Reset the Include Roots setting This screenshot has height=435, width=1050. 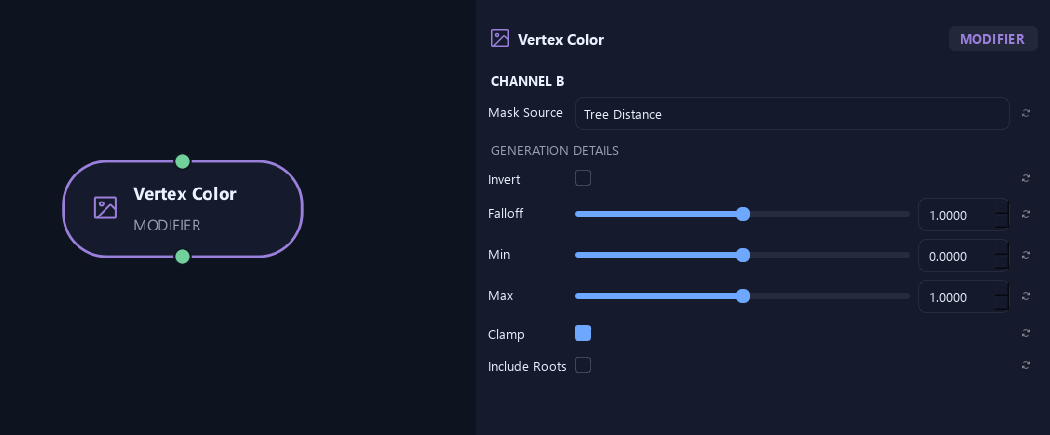tap(1025, 365)
